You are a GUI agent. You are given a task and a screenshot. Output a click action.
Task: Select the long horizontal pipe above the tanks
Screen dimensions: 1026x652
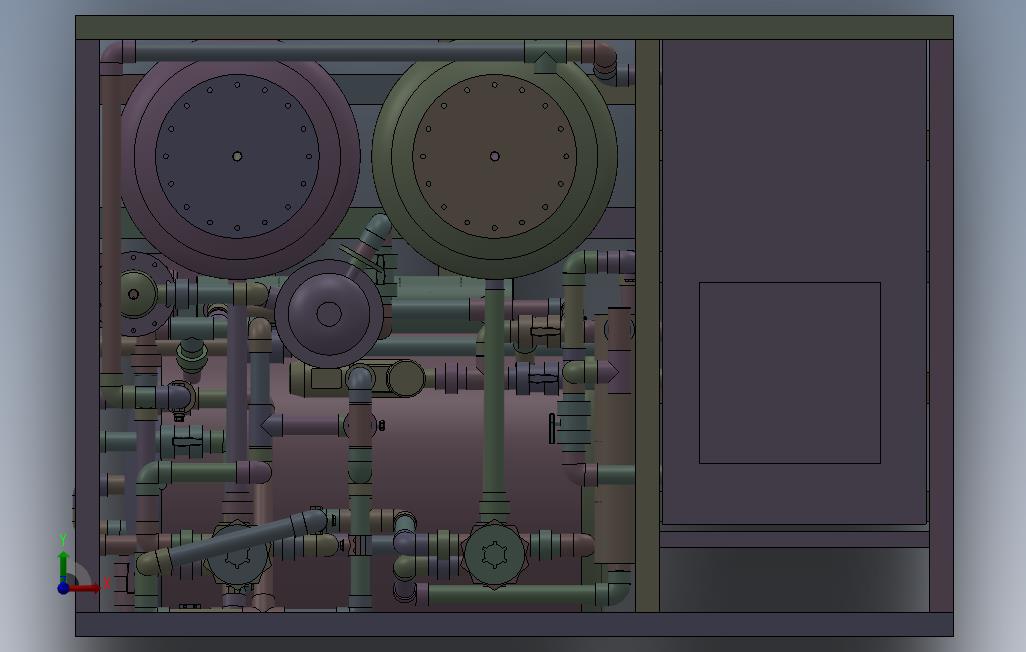point(329,51)
